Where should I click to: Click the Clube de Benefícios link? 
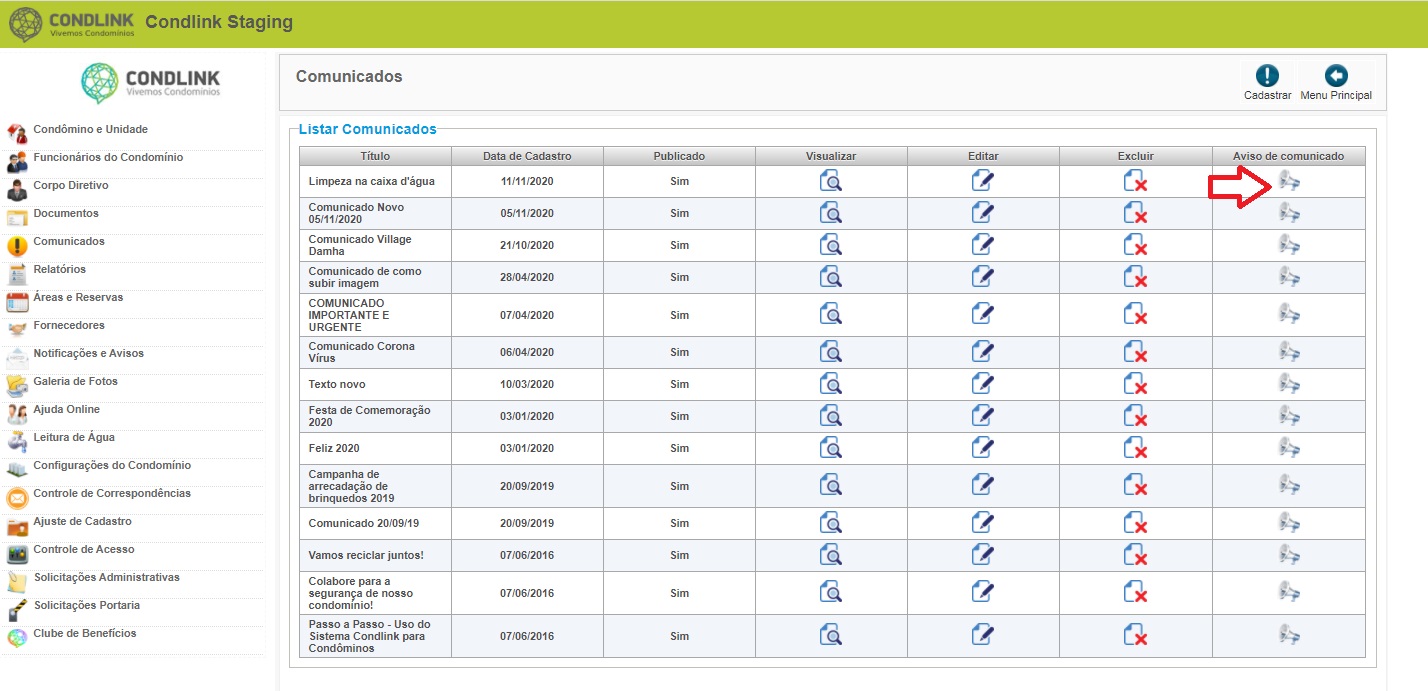[85, 633]
